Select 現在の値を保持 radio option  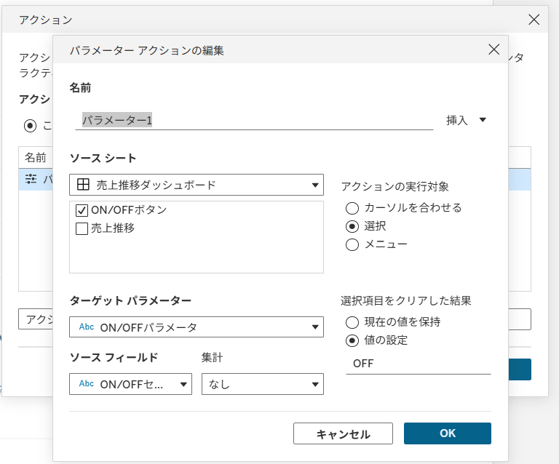click(x=352, y=322)
